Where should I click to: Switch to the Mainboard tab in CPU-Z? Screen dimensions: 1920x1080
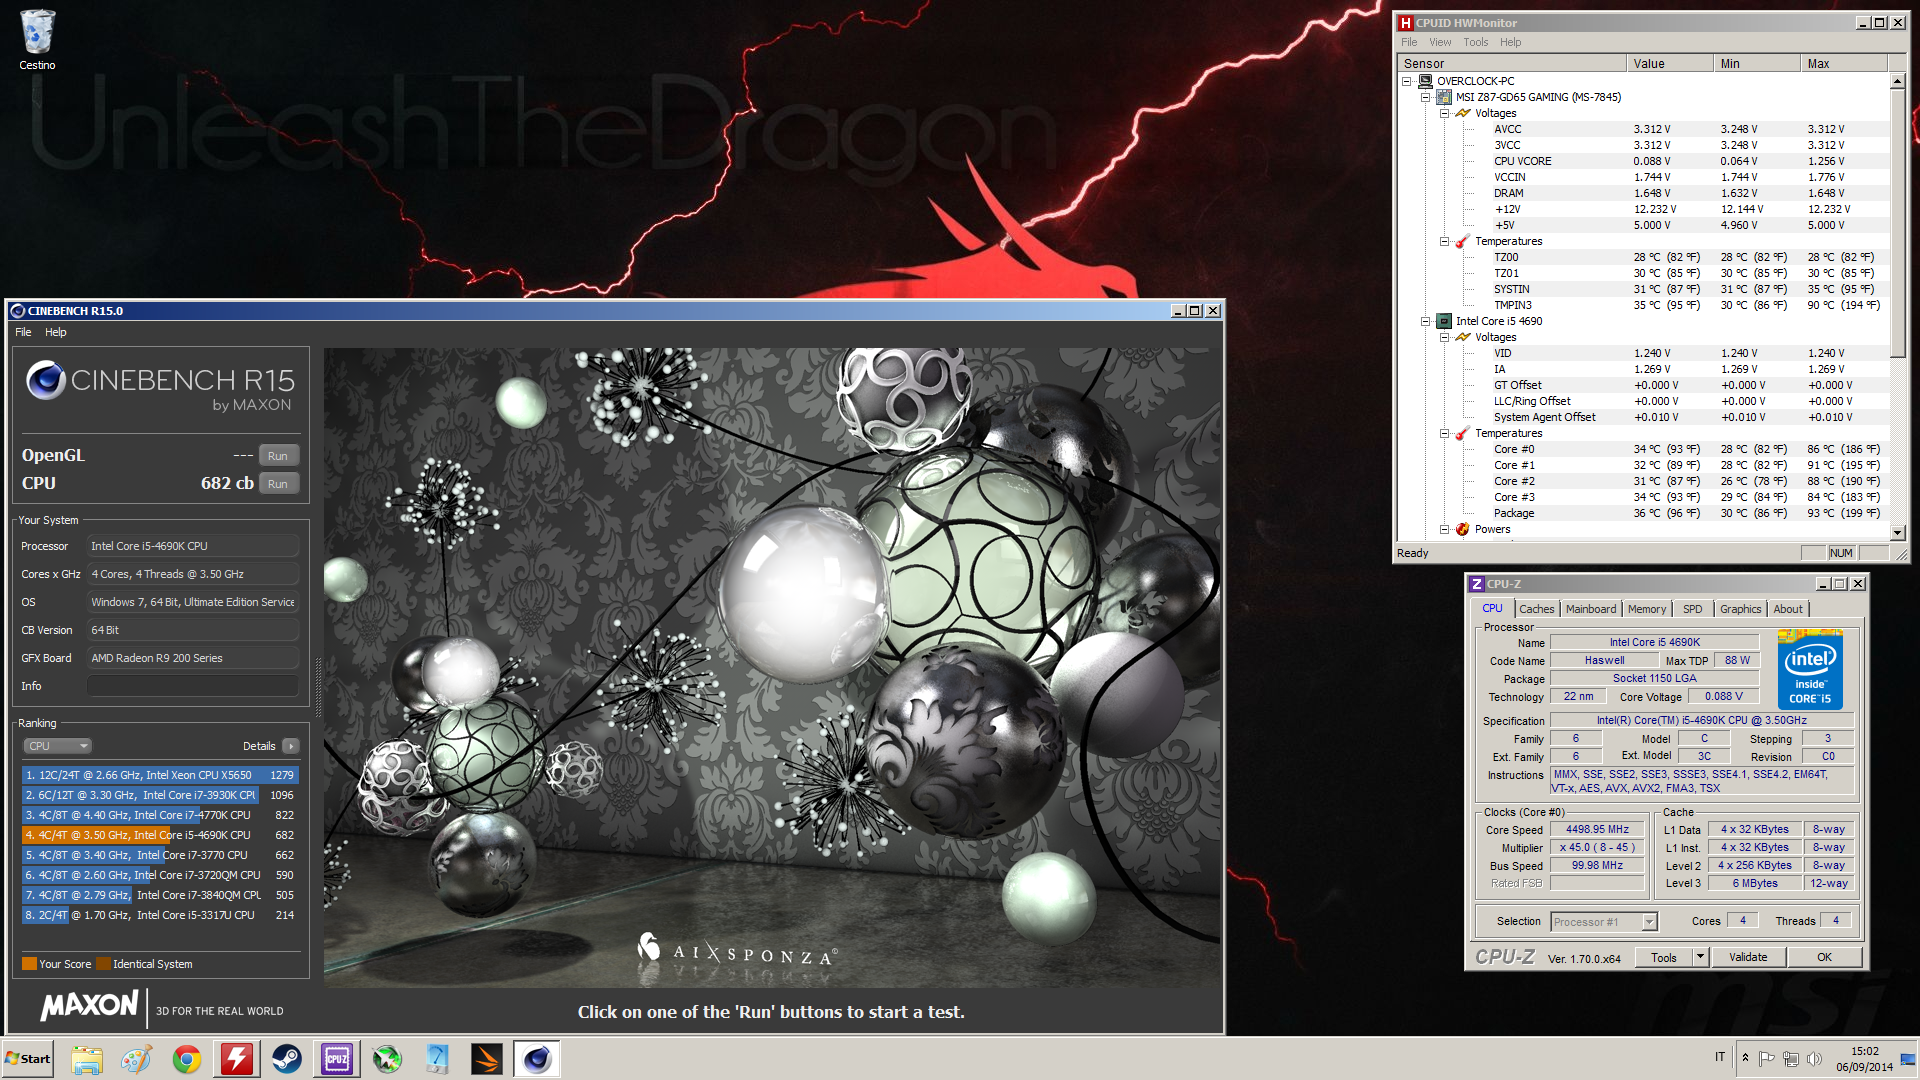(1590, 609)
